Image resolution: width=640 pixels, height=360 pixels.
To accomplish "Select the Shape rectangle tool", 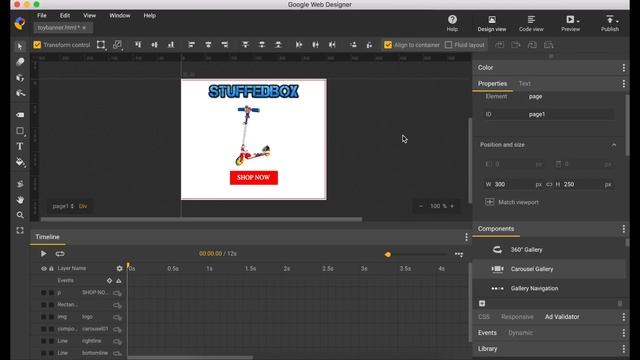I will click(20, 131).
